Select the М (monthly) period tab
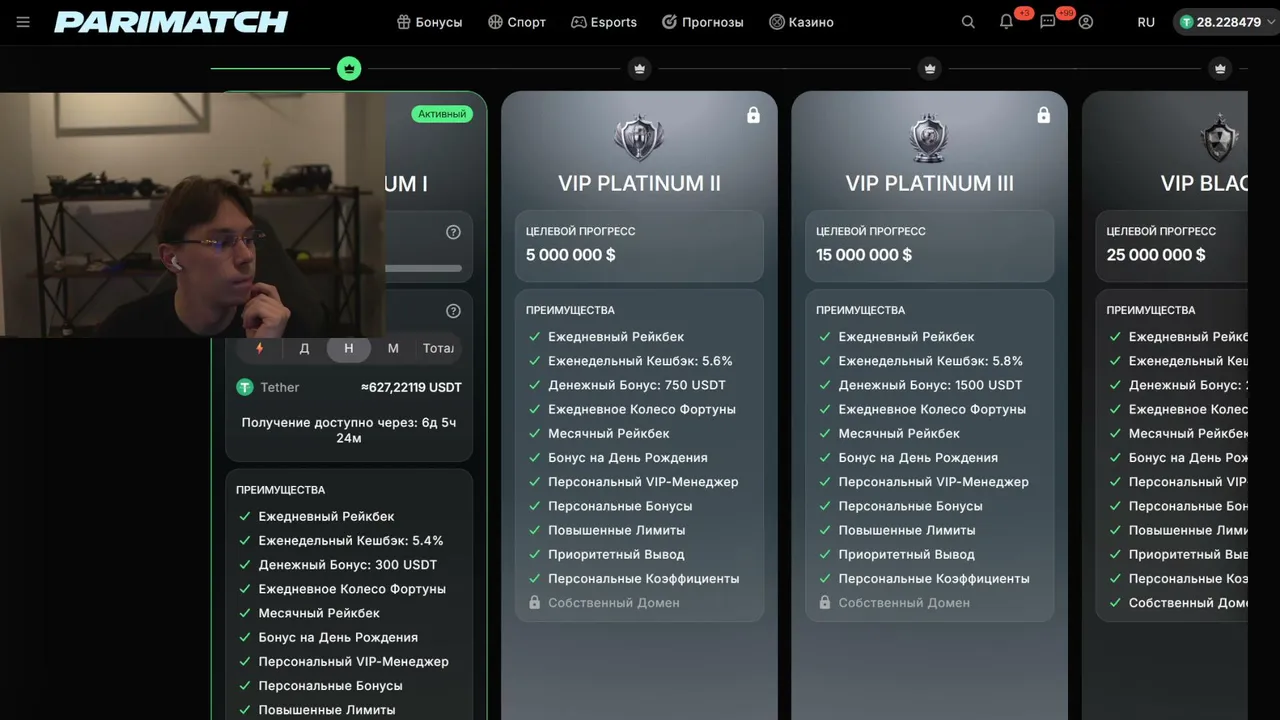1280x720 pixels. tap(393, 348)
